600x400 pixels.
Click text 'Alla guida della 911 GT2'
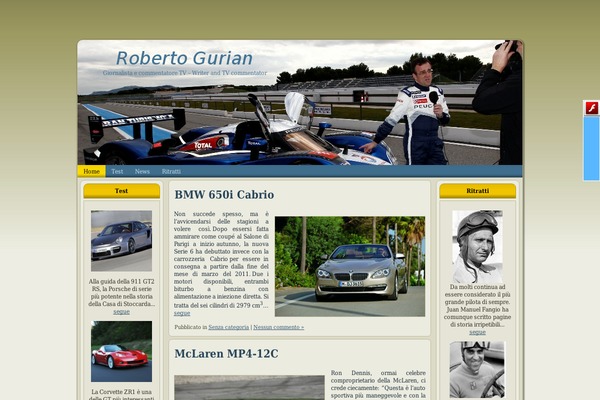[x=121, y=281]
